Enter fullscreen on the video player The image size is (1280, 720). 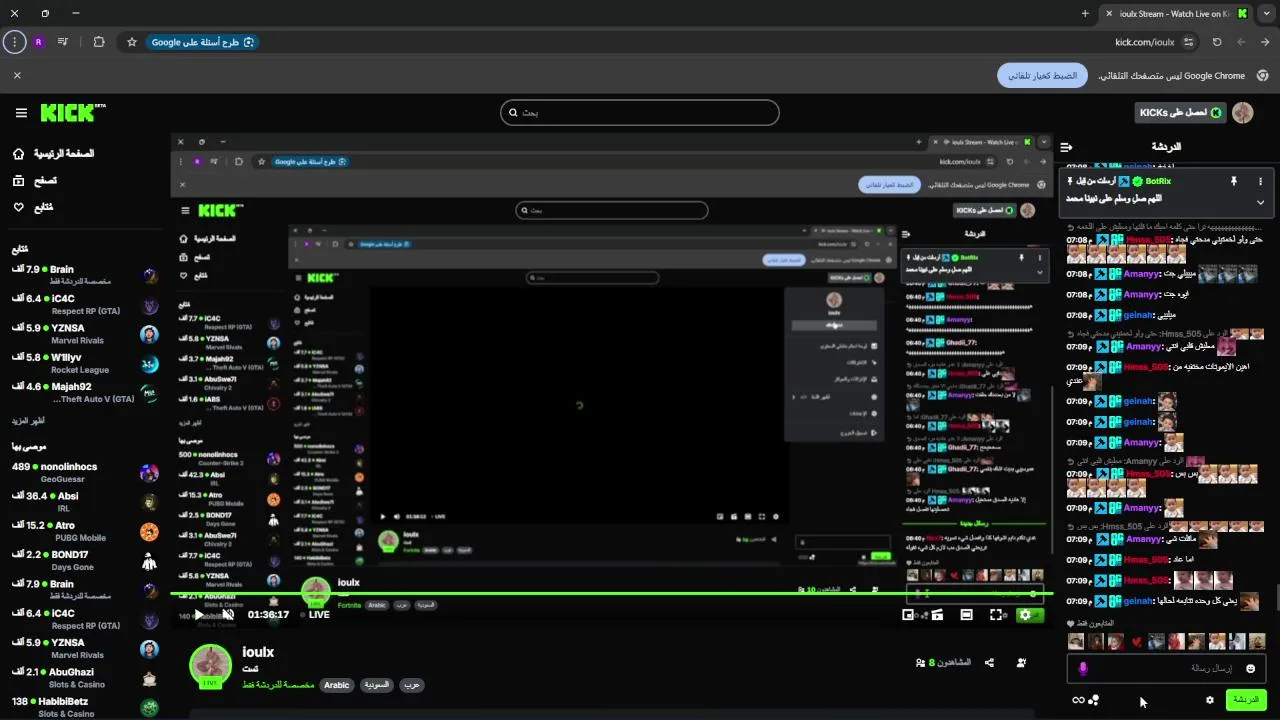[996, 615]
